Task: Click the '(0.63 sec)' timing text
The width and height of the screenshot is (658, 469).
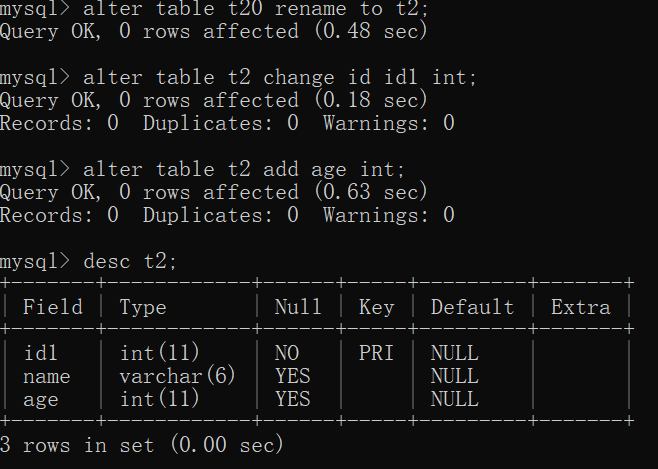Action: 370,192
